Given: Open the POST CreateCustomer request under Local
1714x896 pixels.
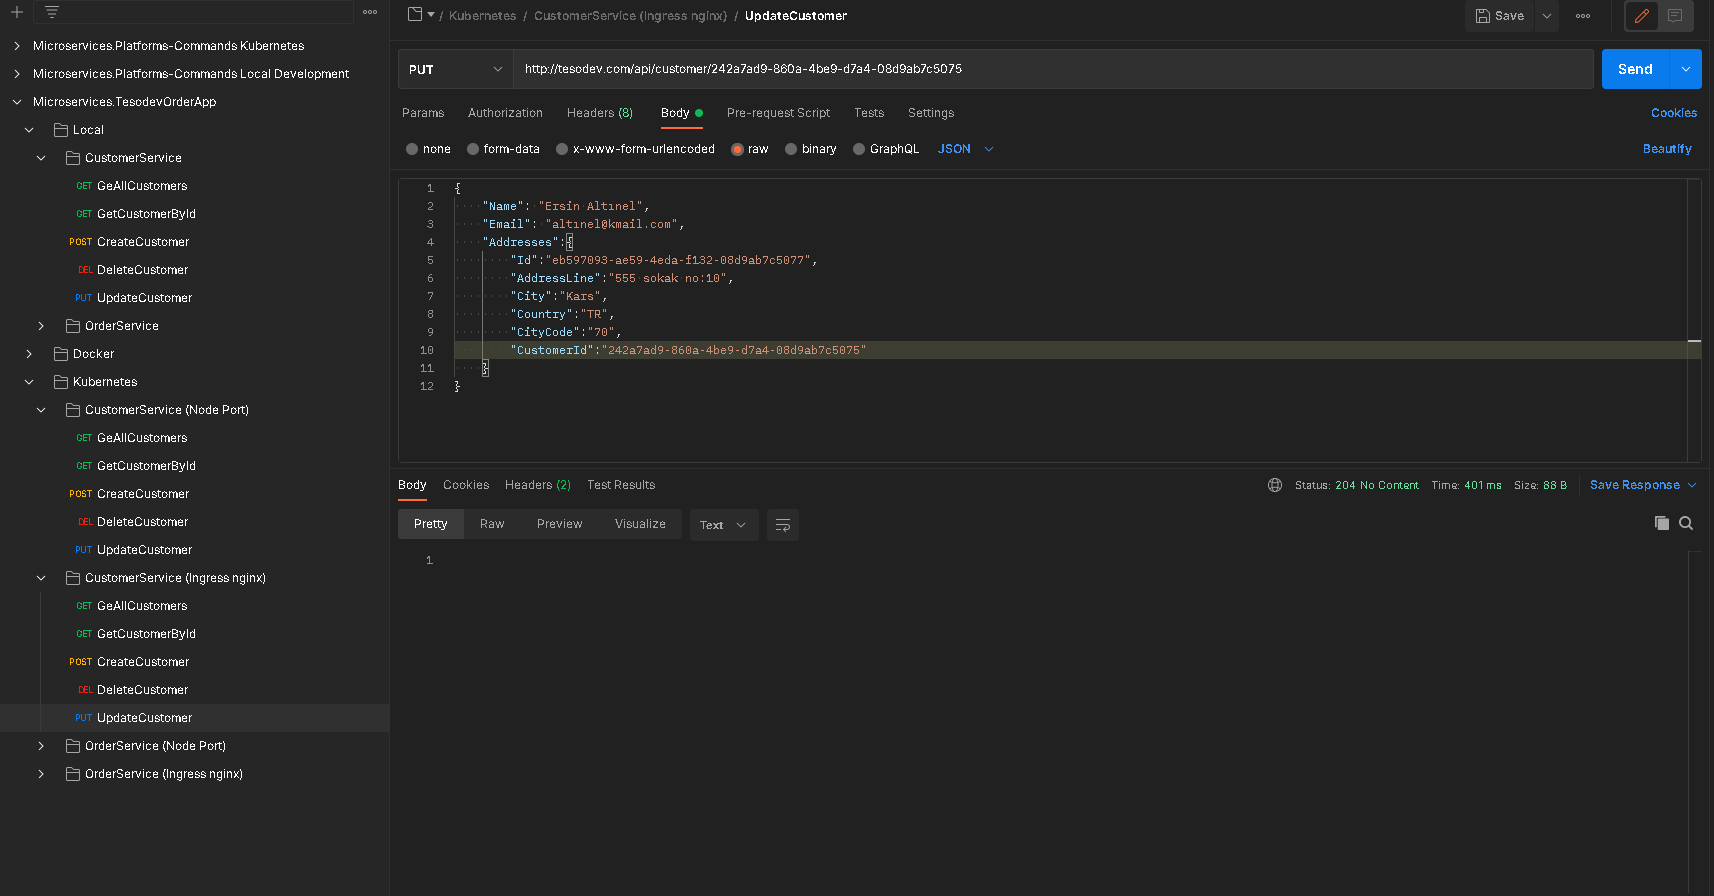Looking at the screenshot, I should (x=142, y=242).
